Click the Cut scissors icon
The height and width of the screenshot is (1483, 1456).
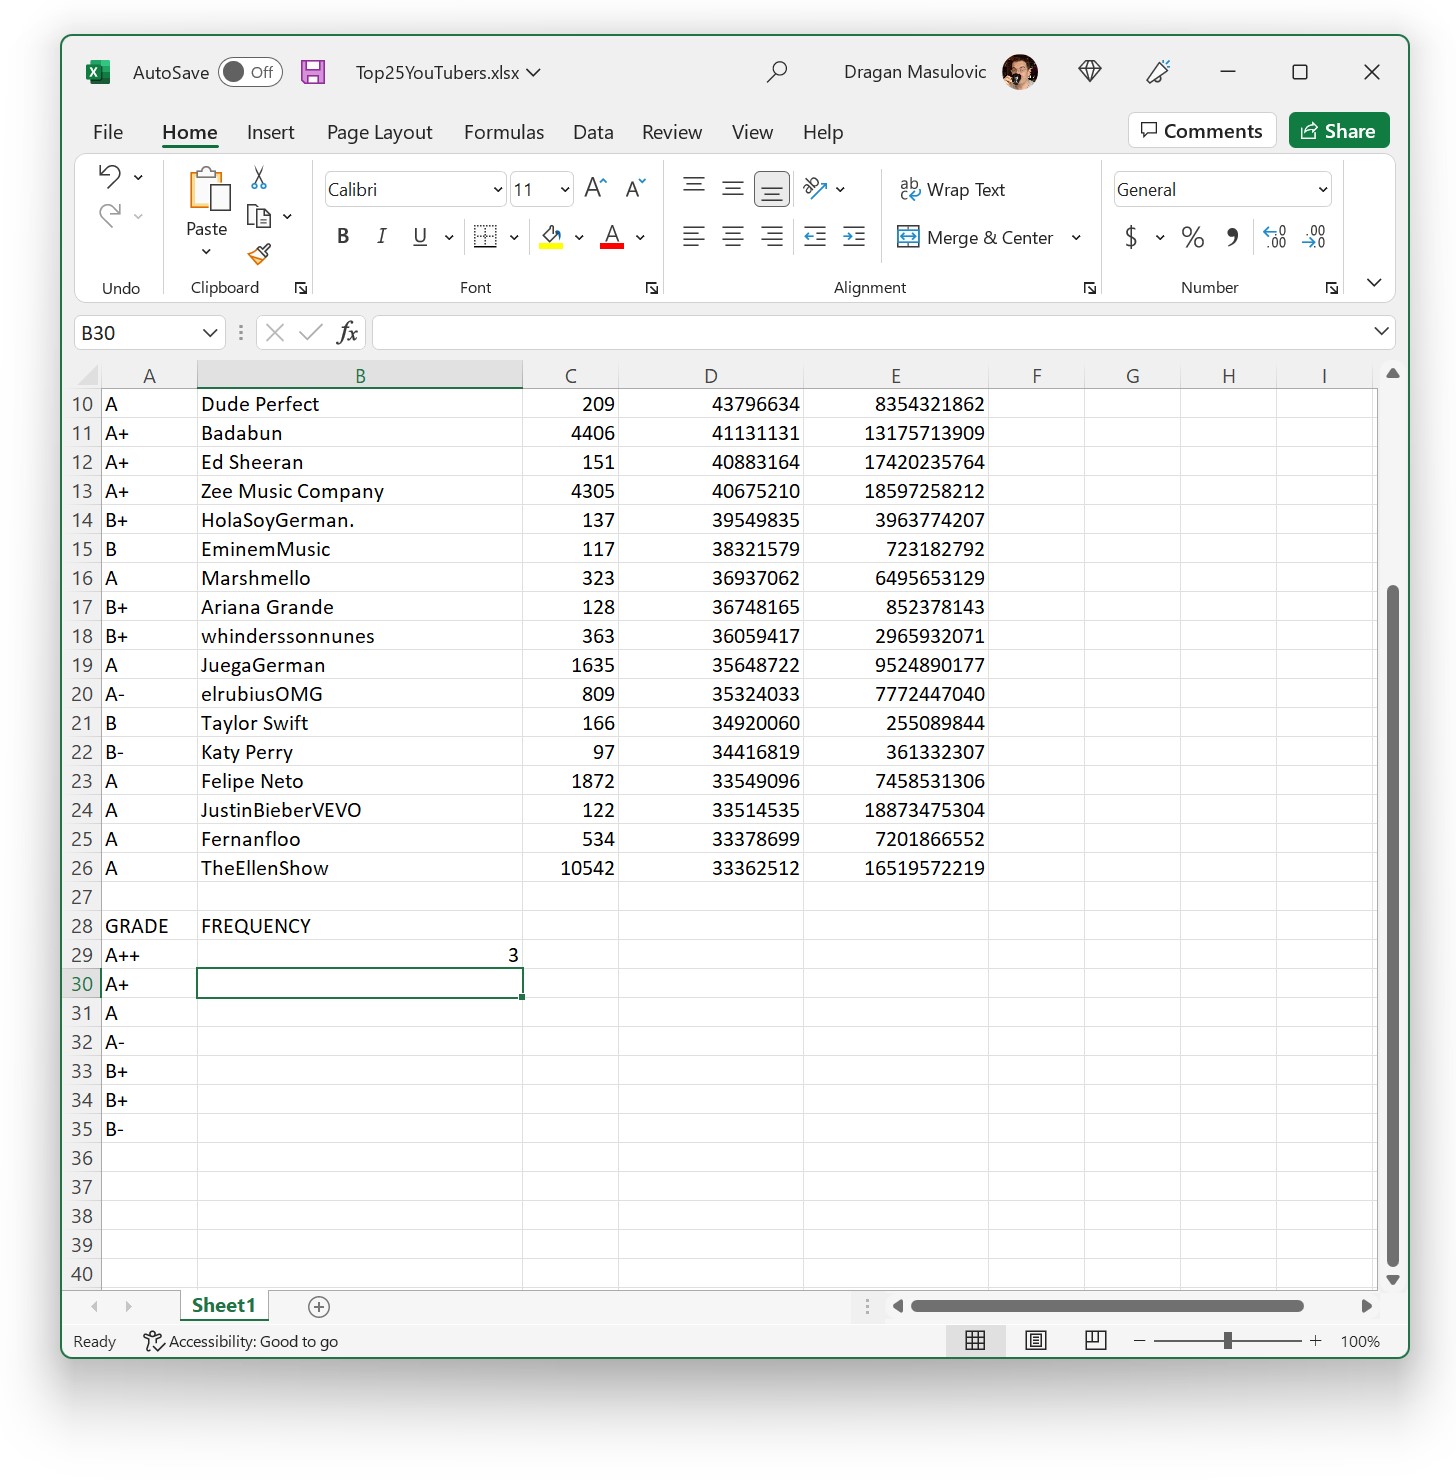coord(259,178)
